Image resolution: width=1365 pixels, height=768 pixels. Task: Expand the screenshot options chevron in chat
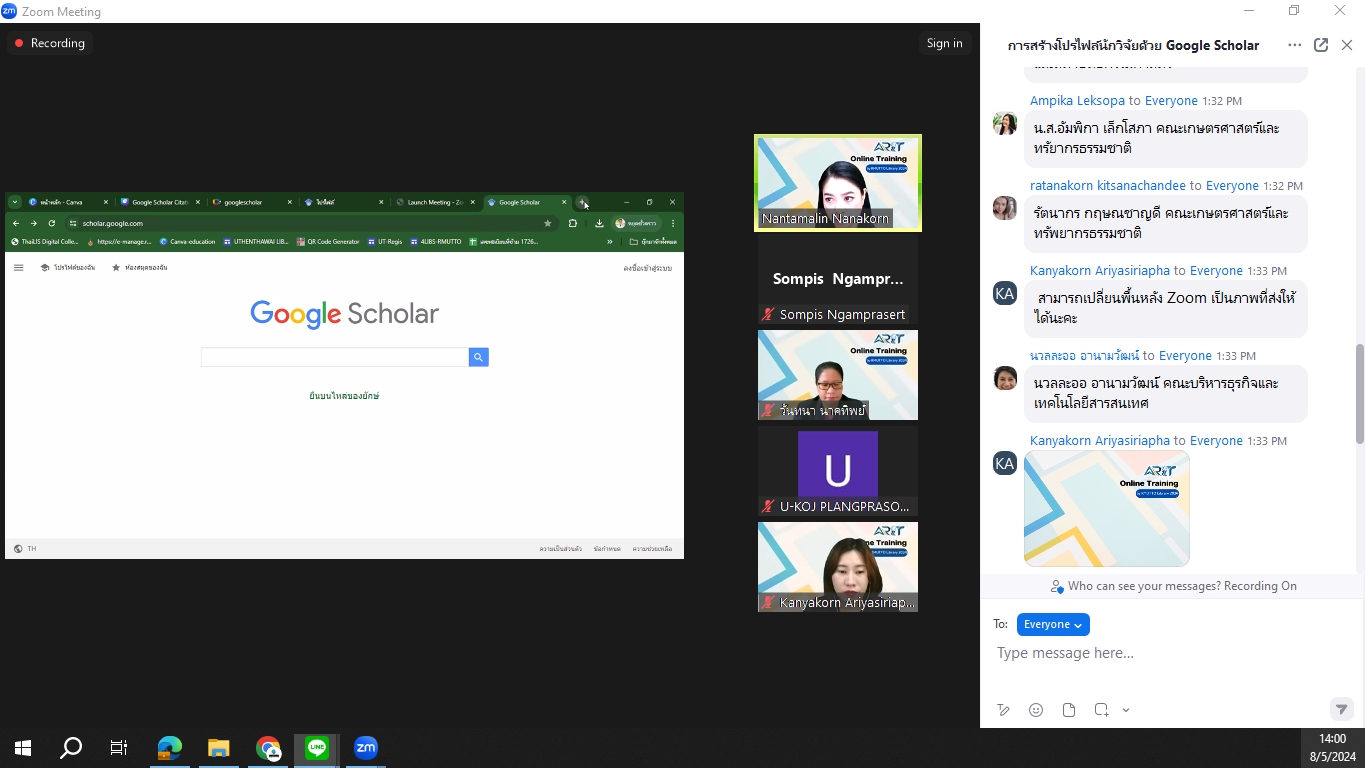click(x=1126, y=710)
